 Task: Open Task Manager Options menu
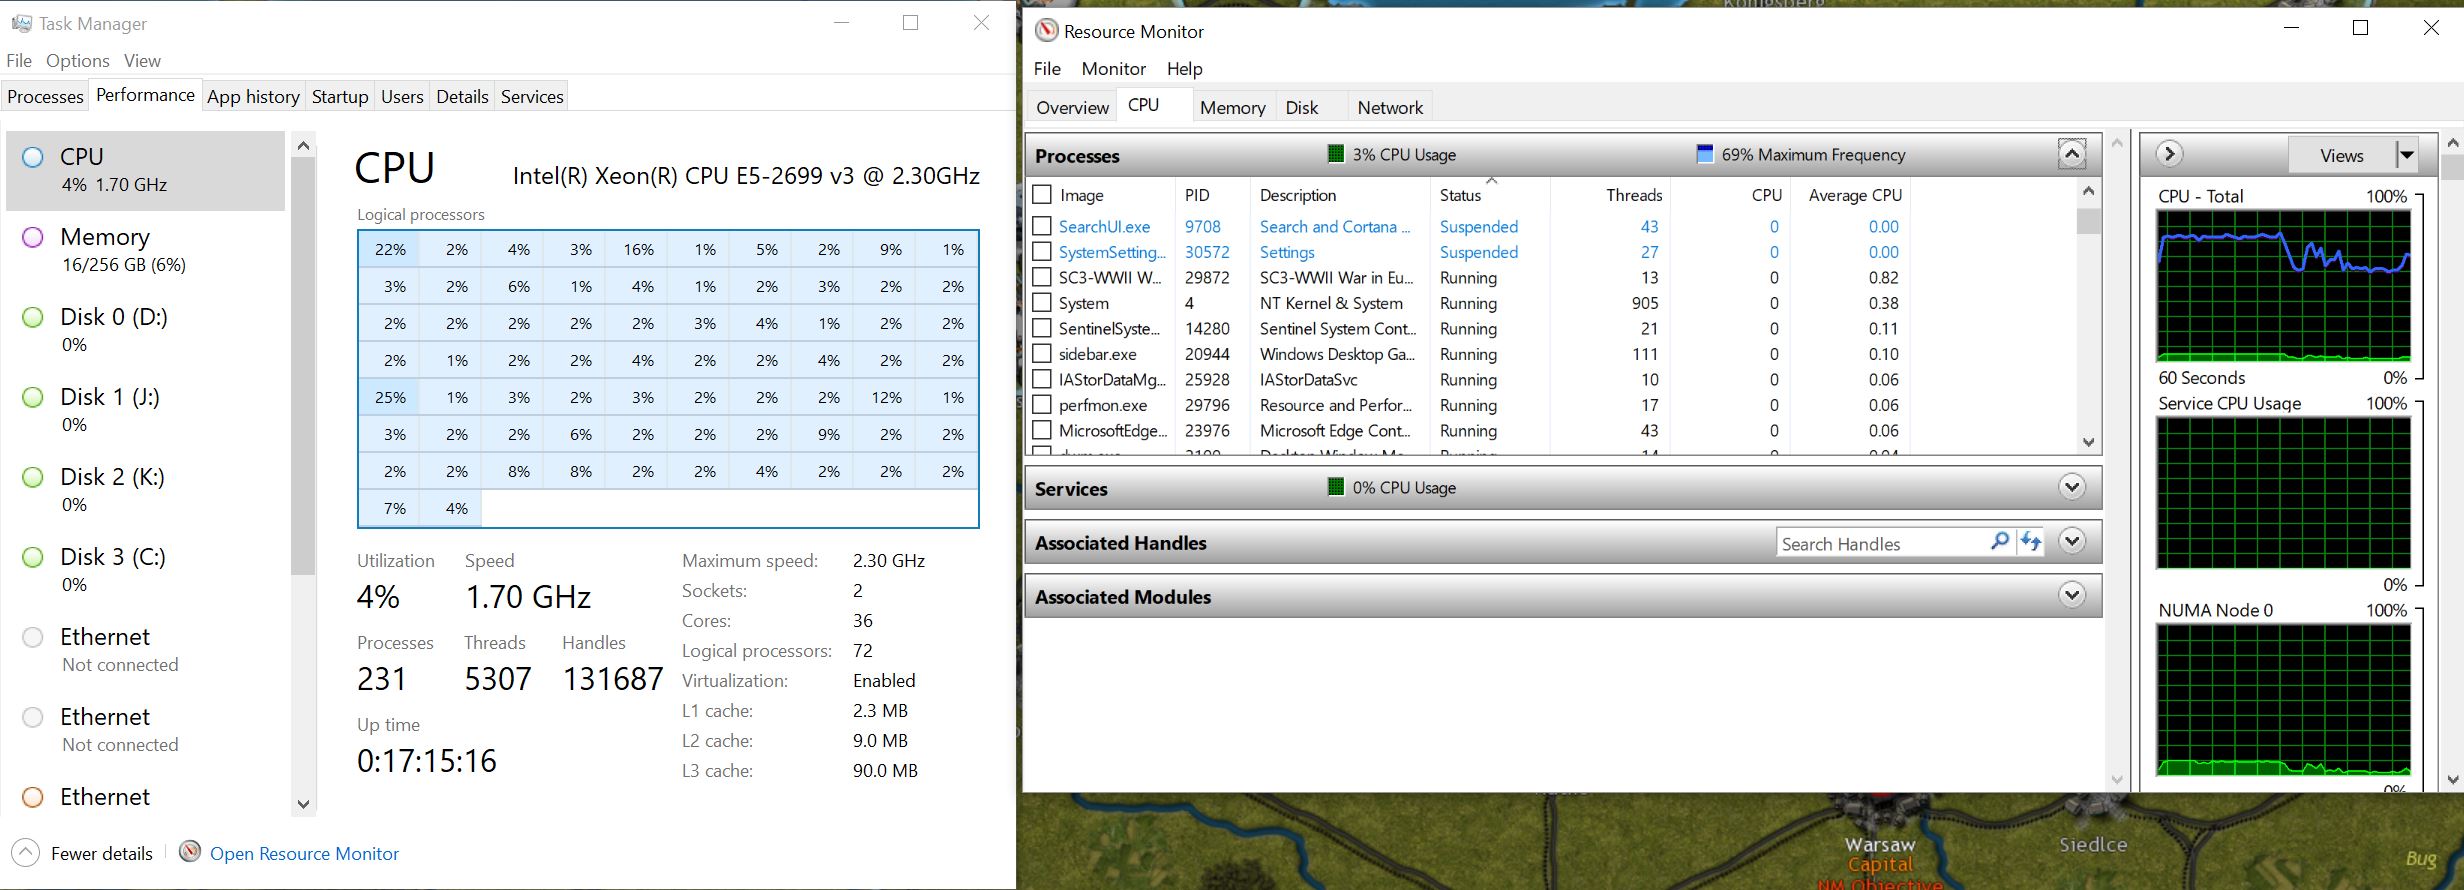click(78, 61)
